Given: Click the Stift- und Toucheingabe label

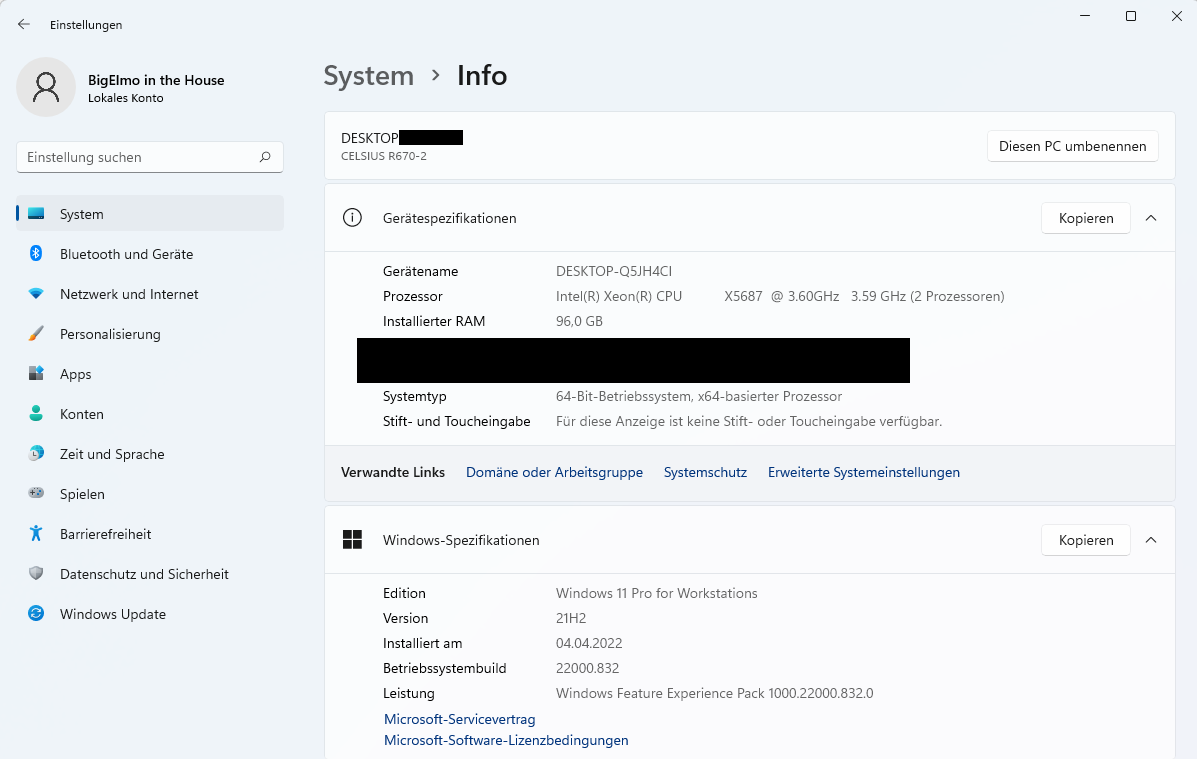Looking at the screenshot, I should (x=457, y=421).
